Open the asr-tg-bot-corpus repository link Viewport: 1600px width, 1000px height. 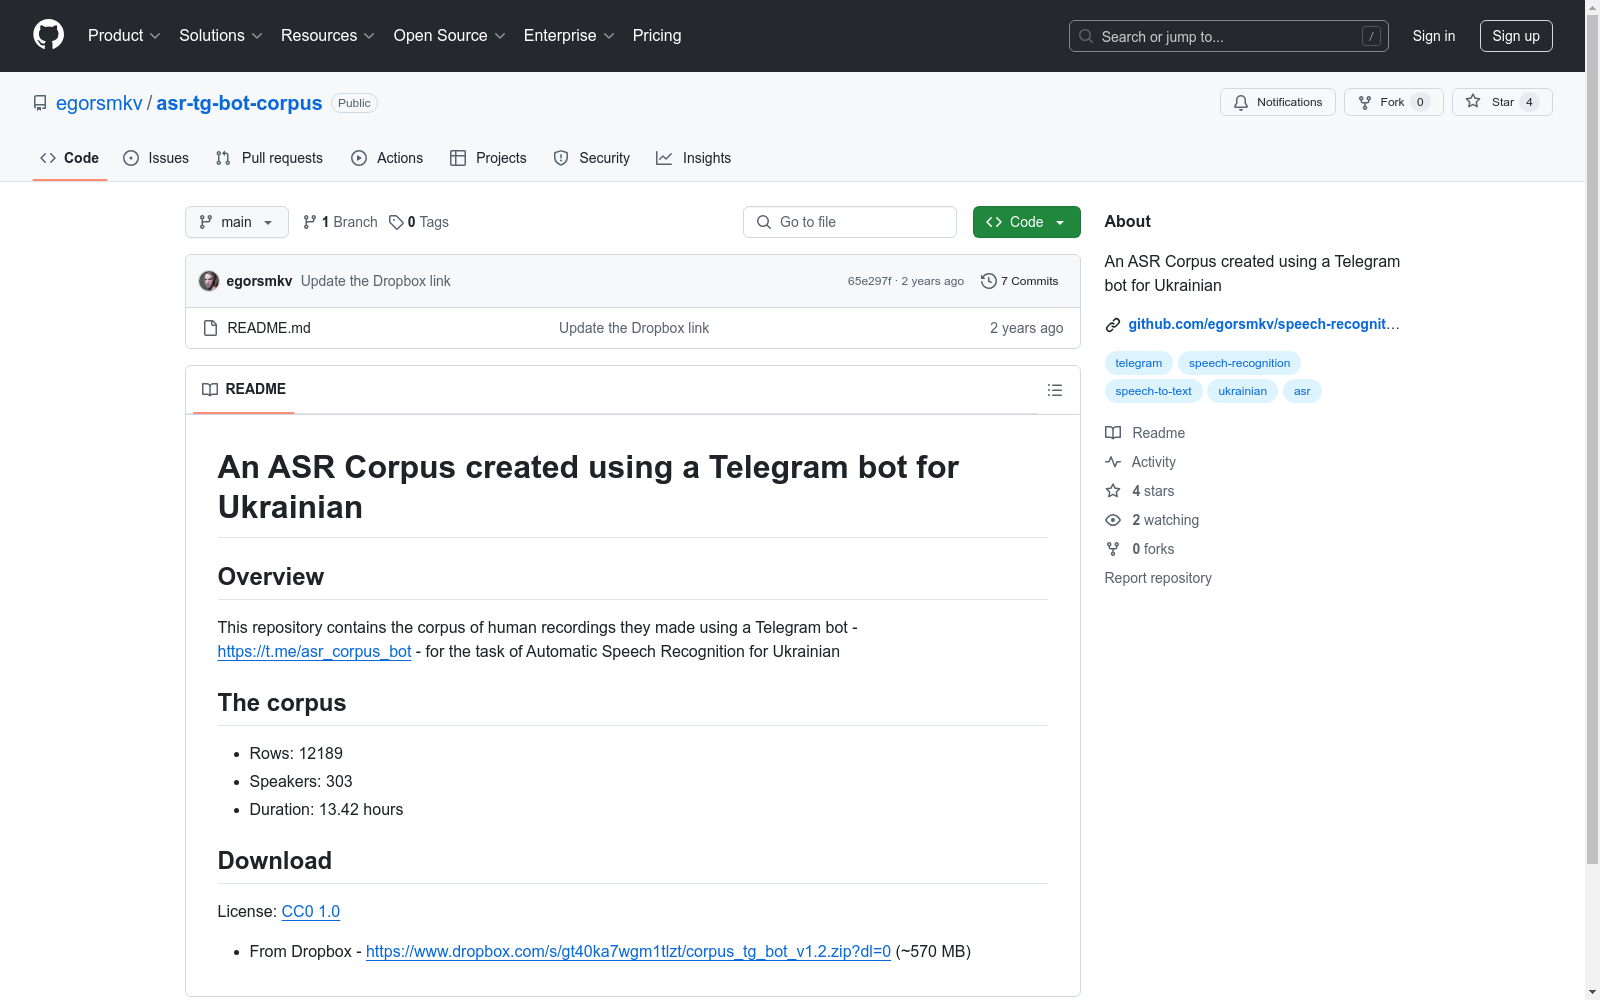239,103
